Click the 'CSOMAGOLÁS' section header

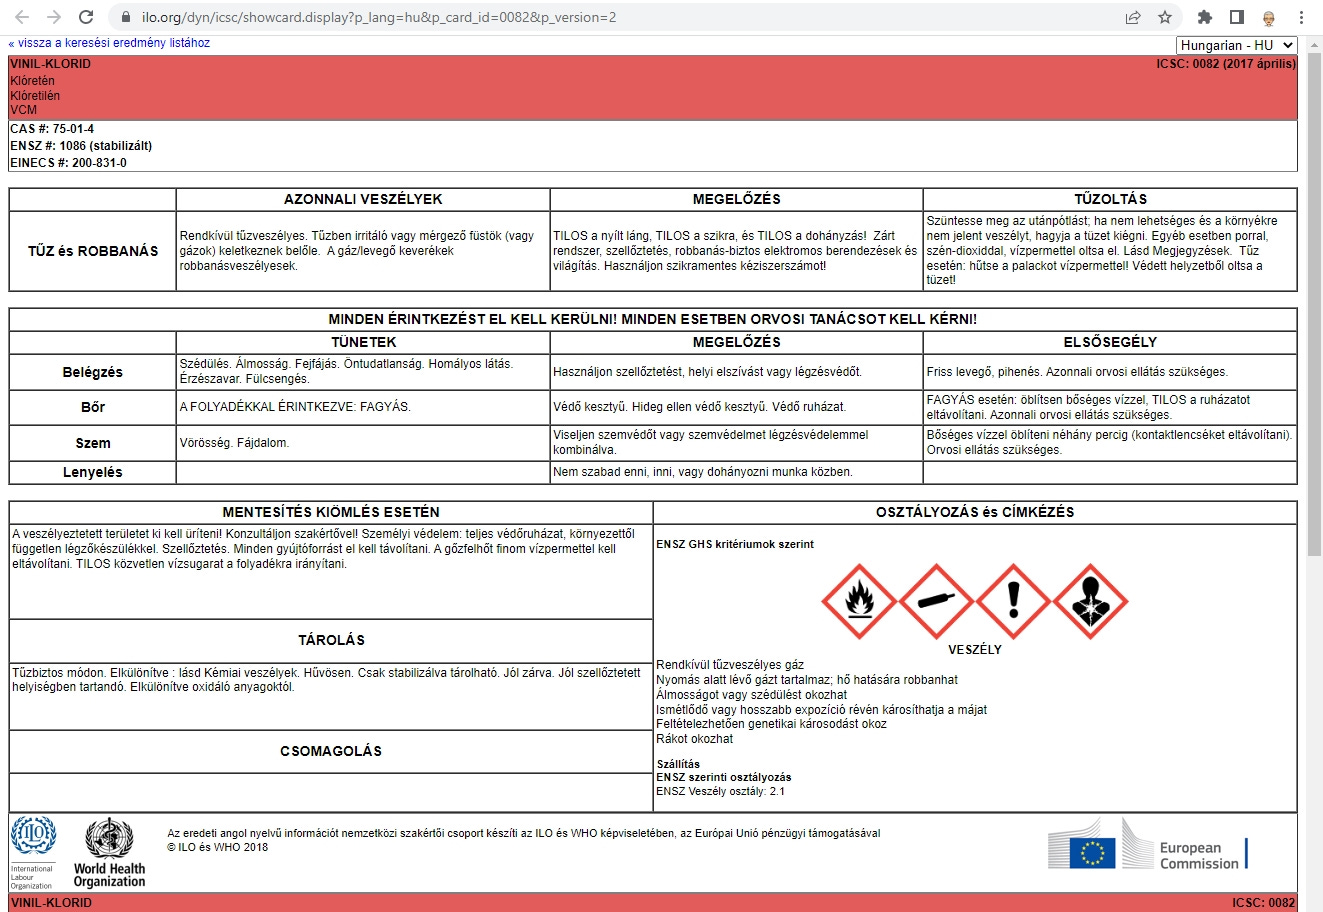[331, 751]
